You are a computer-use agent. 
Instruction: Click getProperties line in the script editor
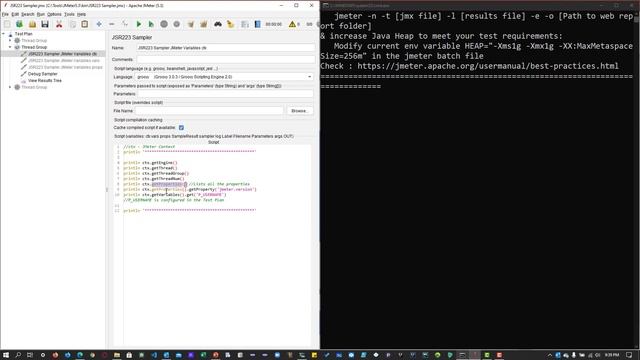coord(187,184)
